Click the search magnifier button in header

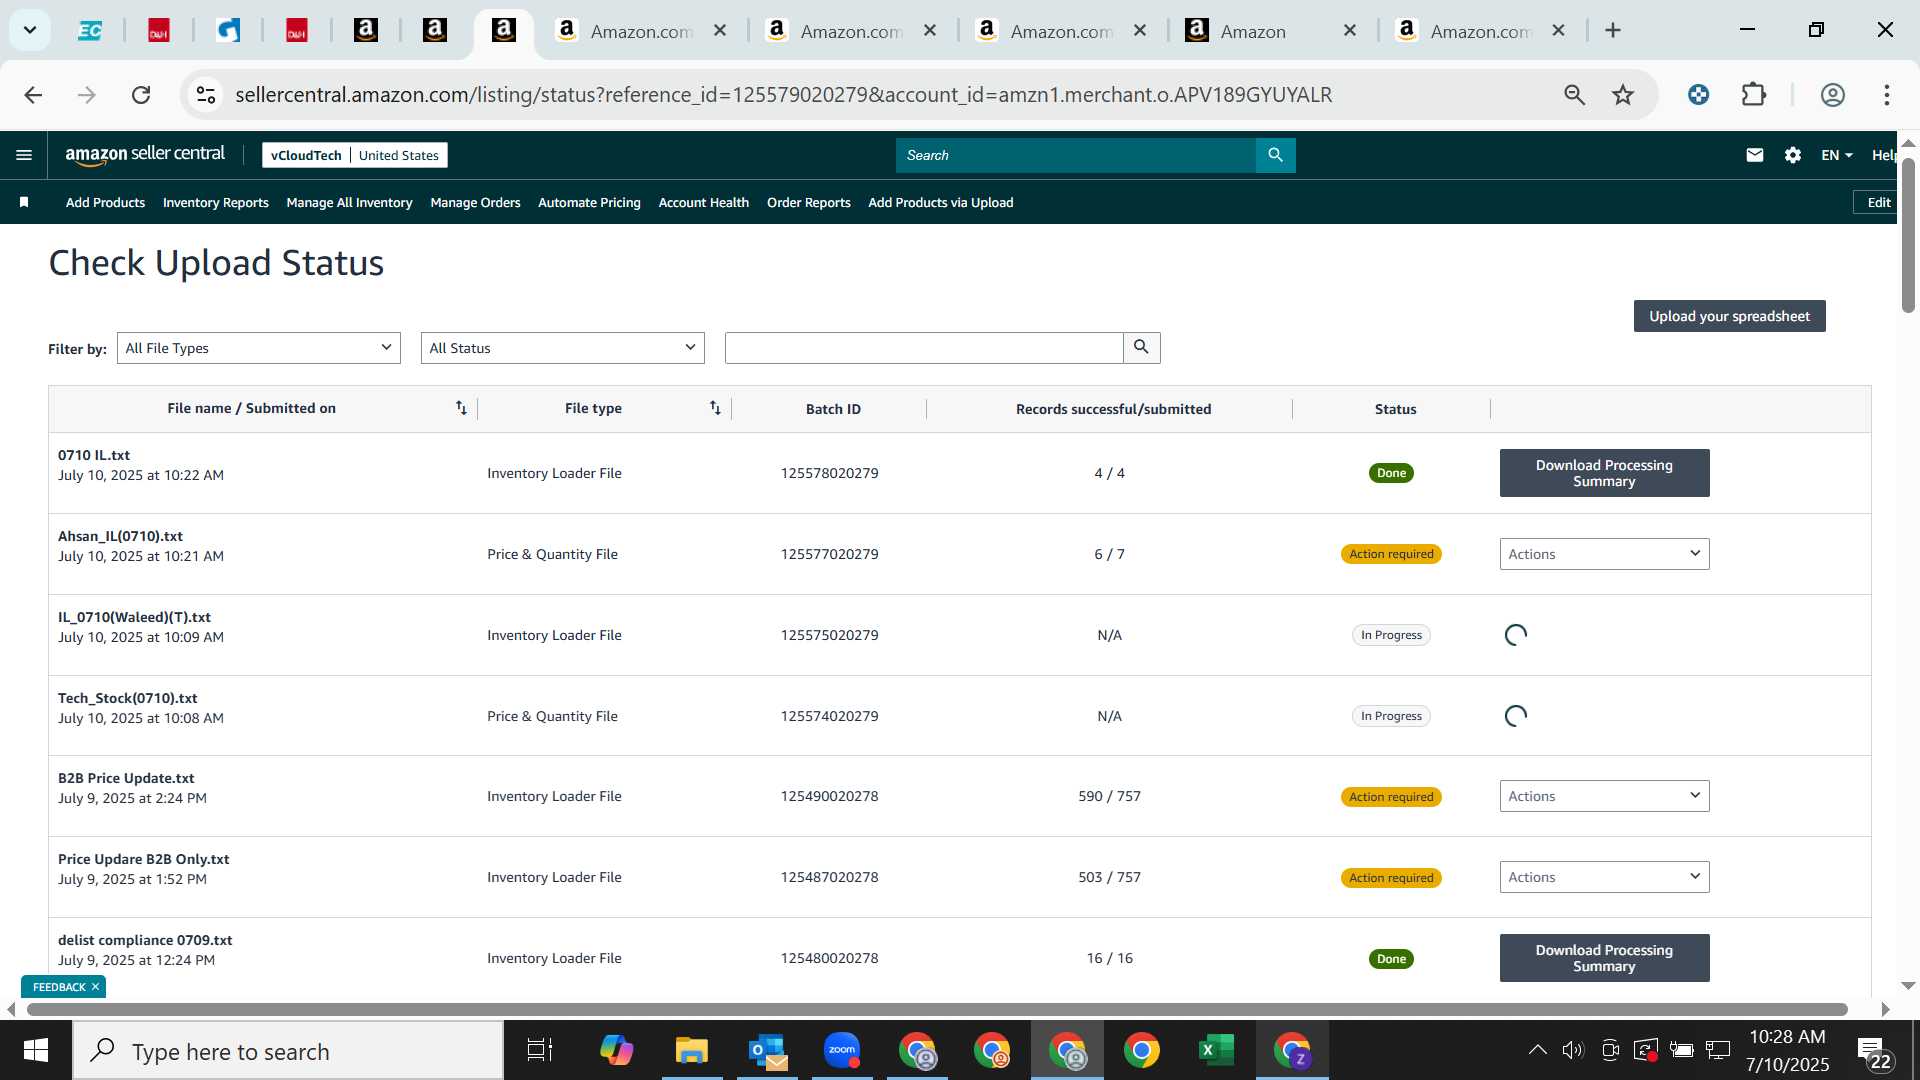coord(1275,155)
